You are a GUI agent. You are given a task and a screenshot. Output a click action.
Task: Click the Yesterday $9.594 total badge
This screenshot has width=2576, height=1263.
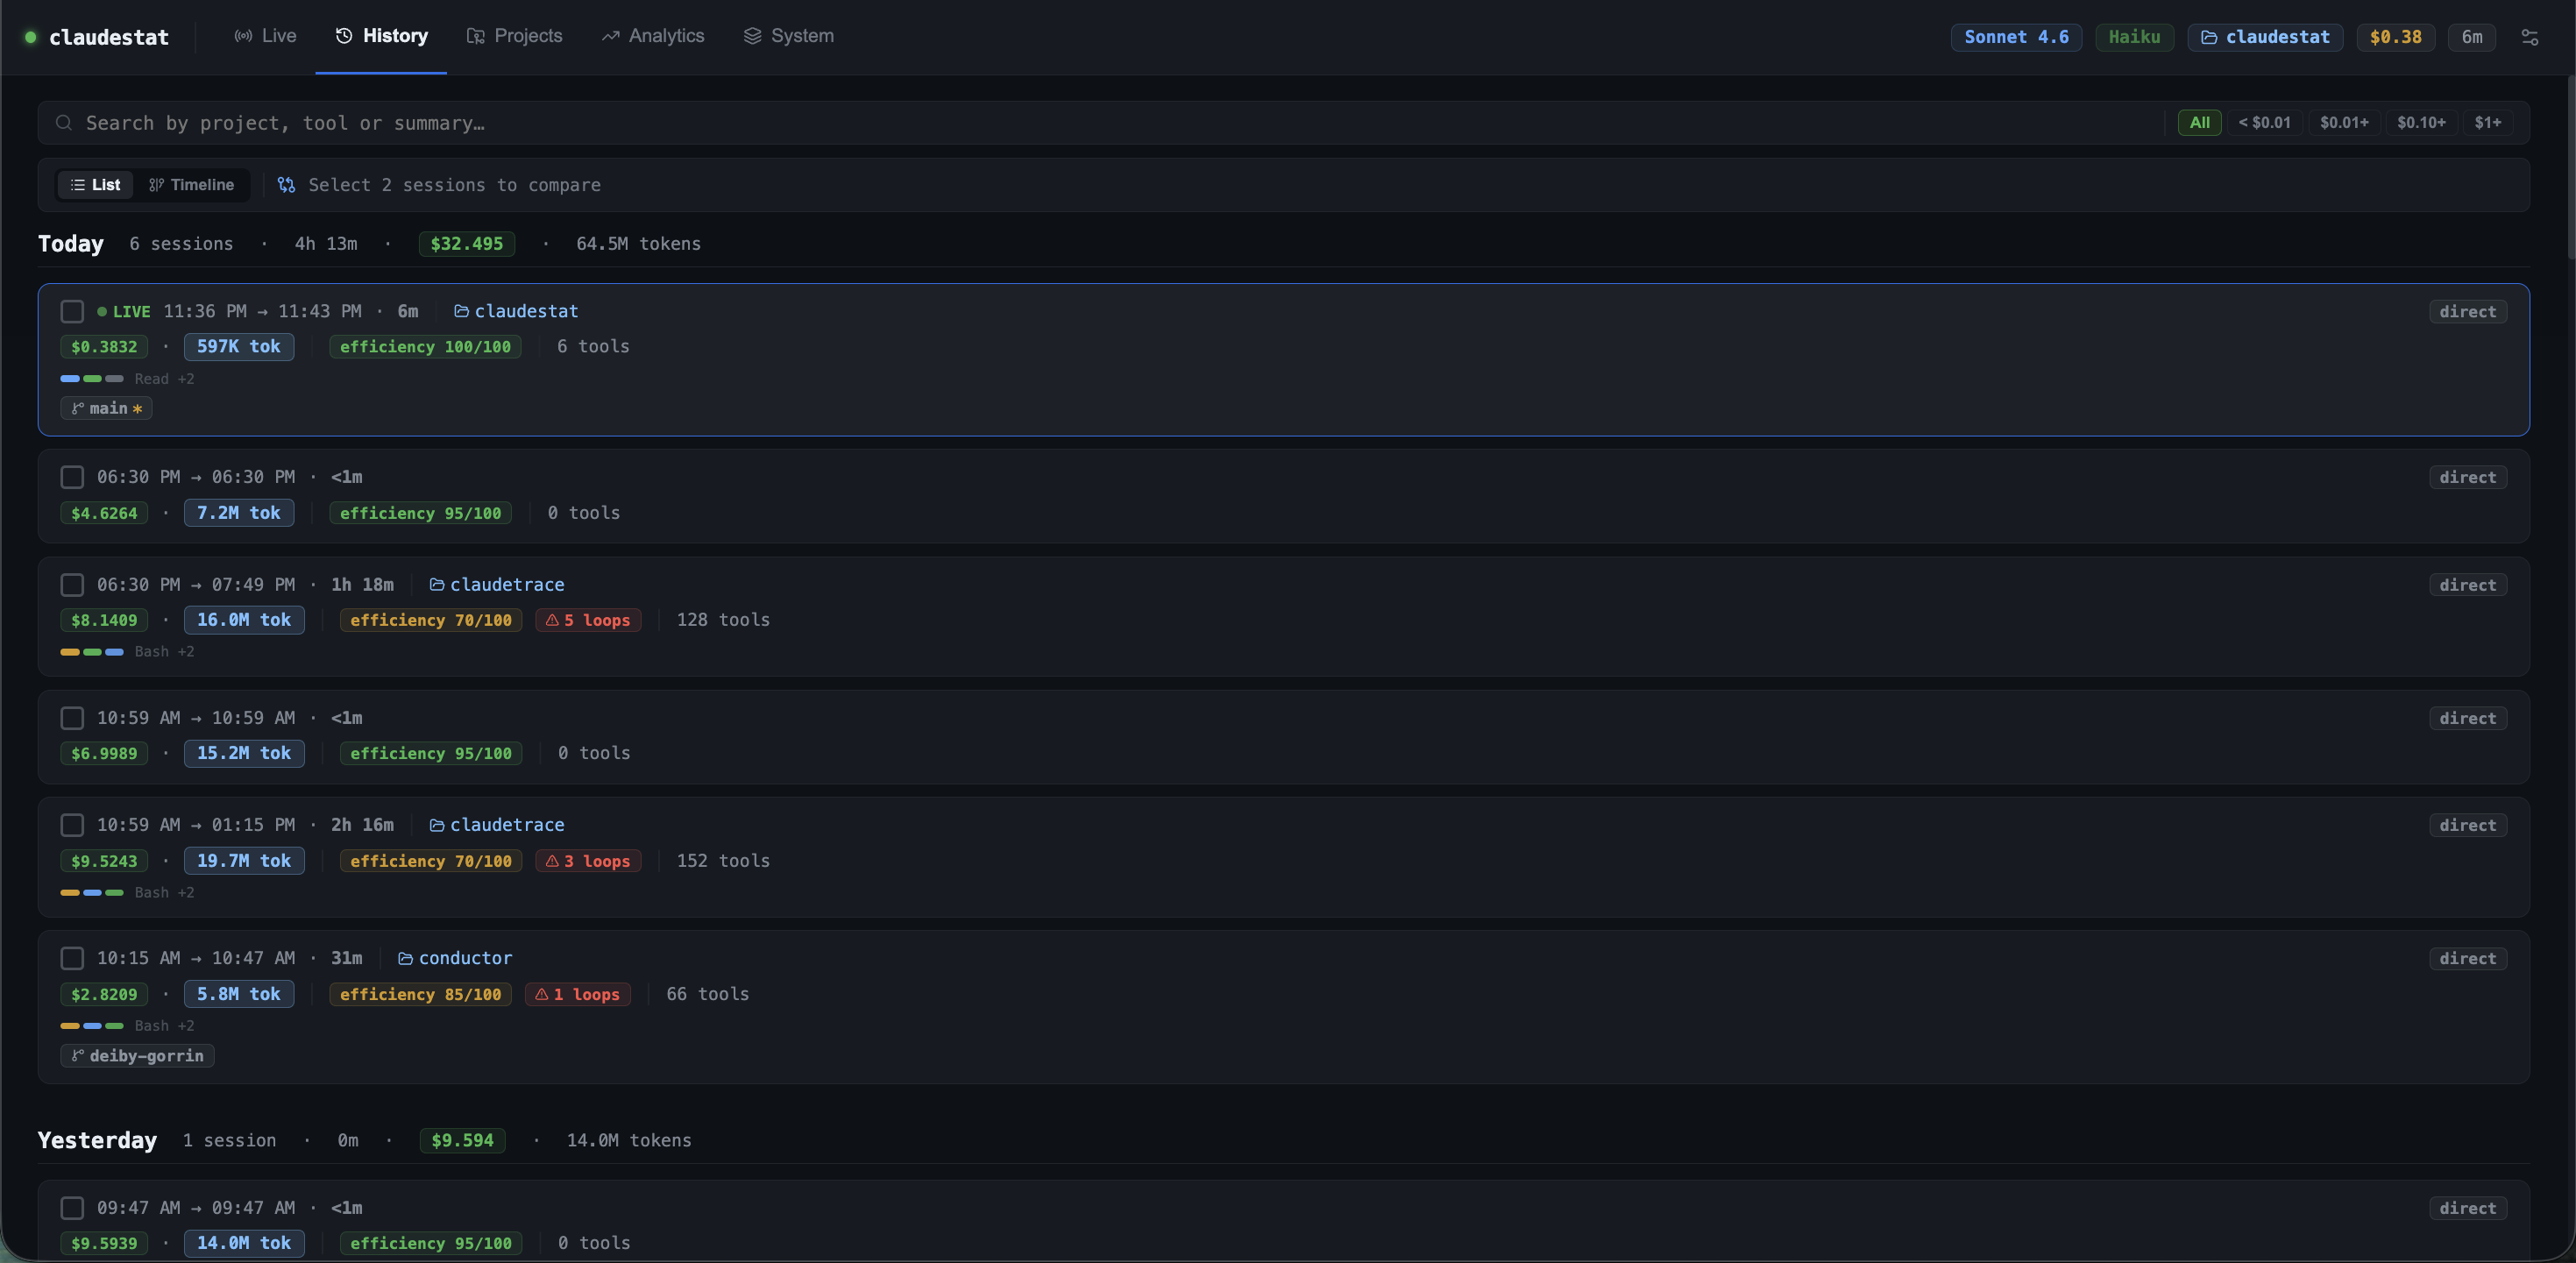click(x=462, y=1141)
